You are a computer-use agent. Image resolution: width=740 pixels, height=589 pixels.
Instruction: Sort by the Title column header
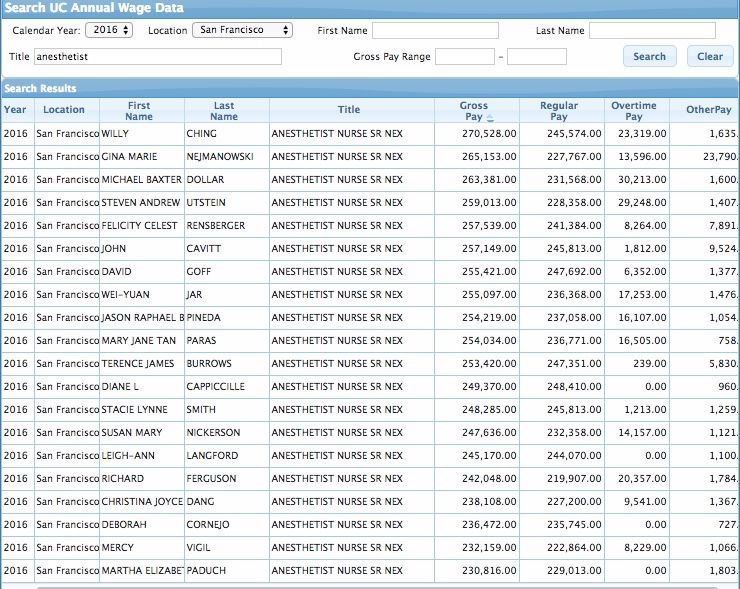pos(349,110)
